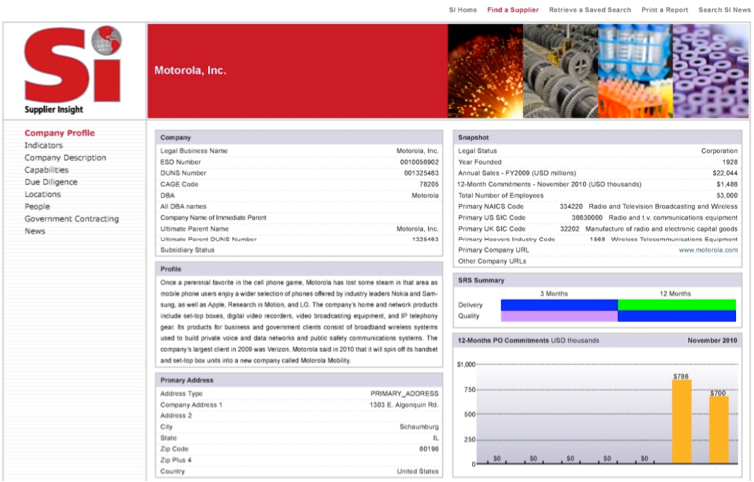The width and height of the screenshot is (754, 482).
Task: Select Company Profile in sidebar
Action: [60, 133]
